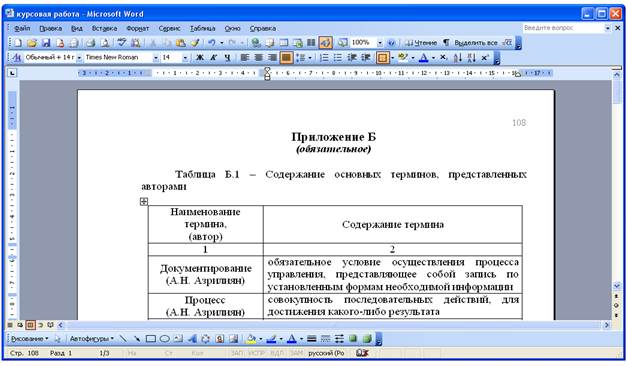The height and width of the screenshot is (366, 628).
Task: Open the Times New Roman font dropdown
Action: 156,58
